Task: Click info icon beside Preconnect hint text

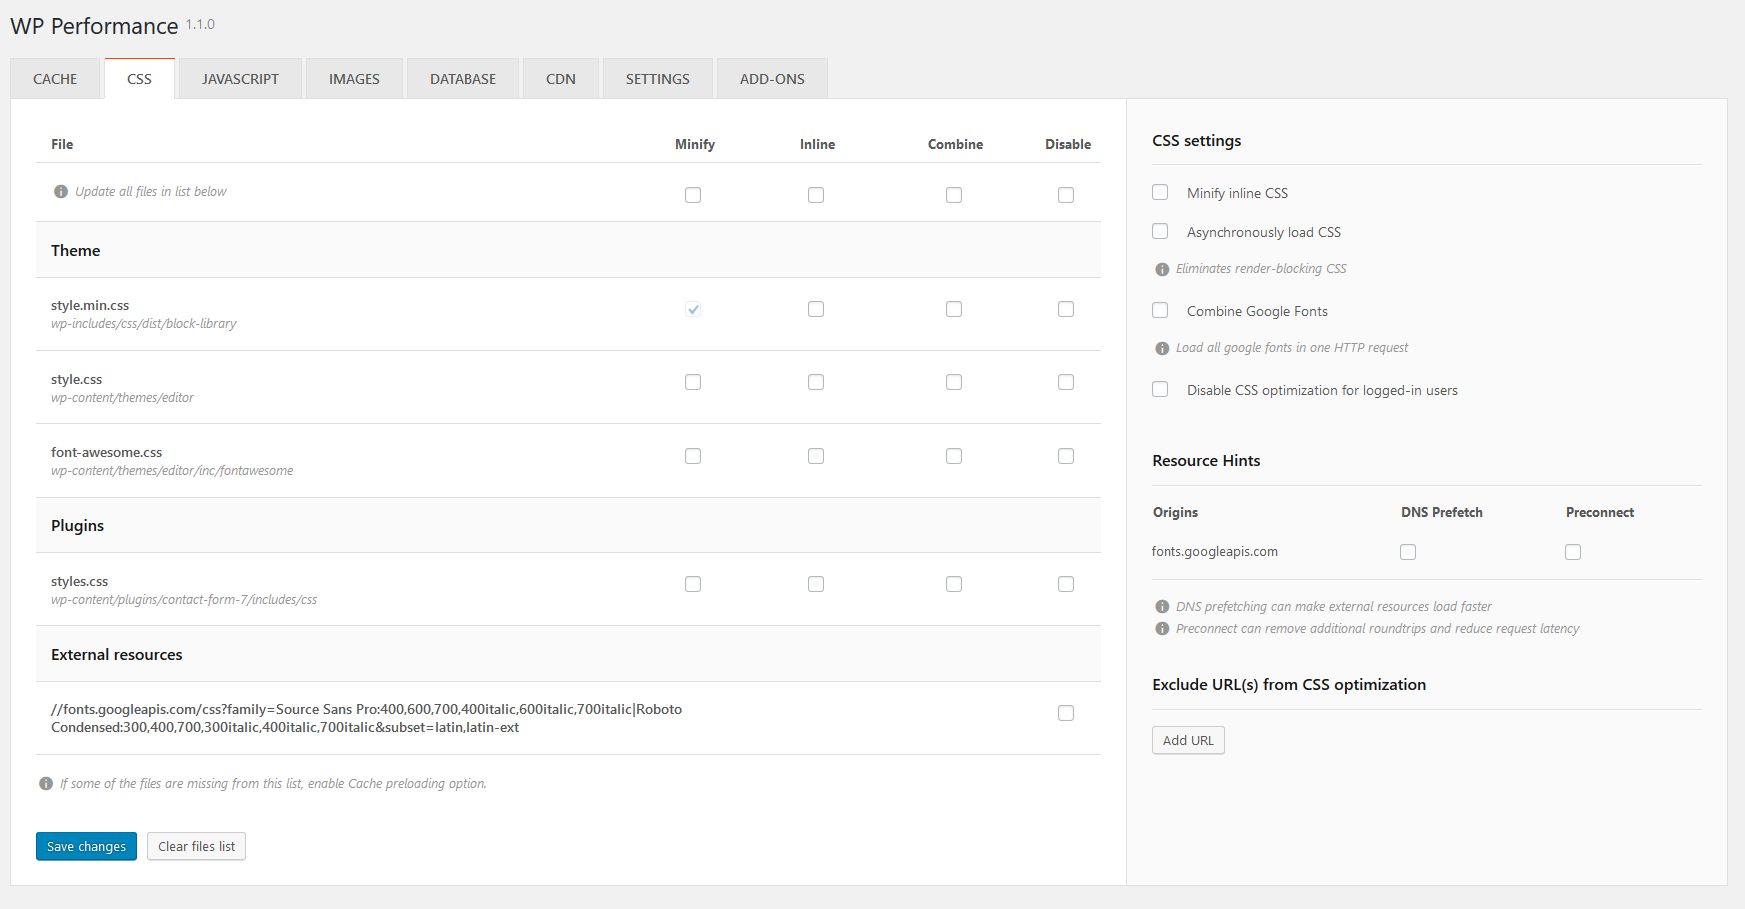Action: pos(1162,629)
